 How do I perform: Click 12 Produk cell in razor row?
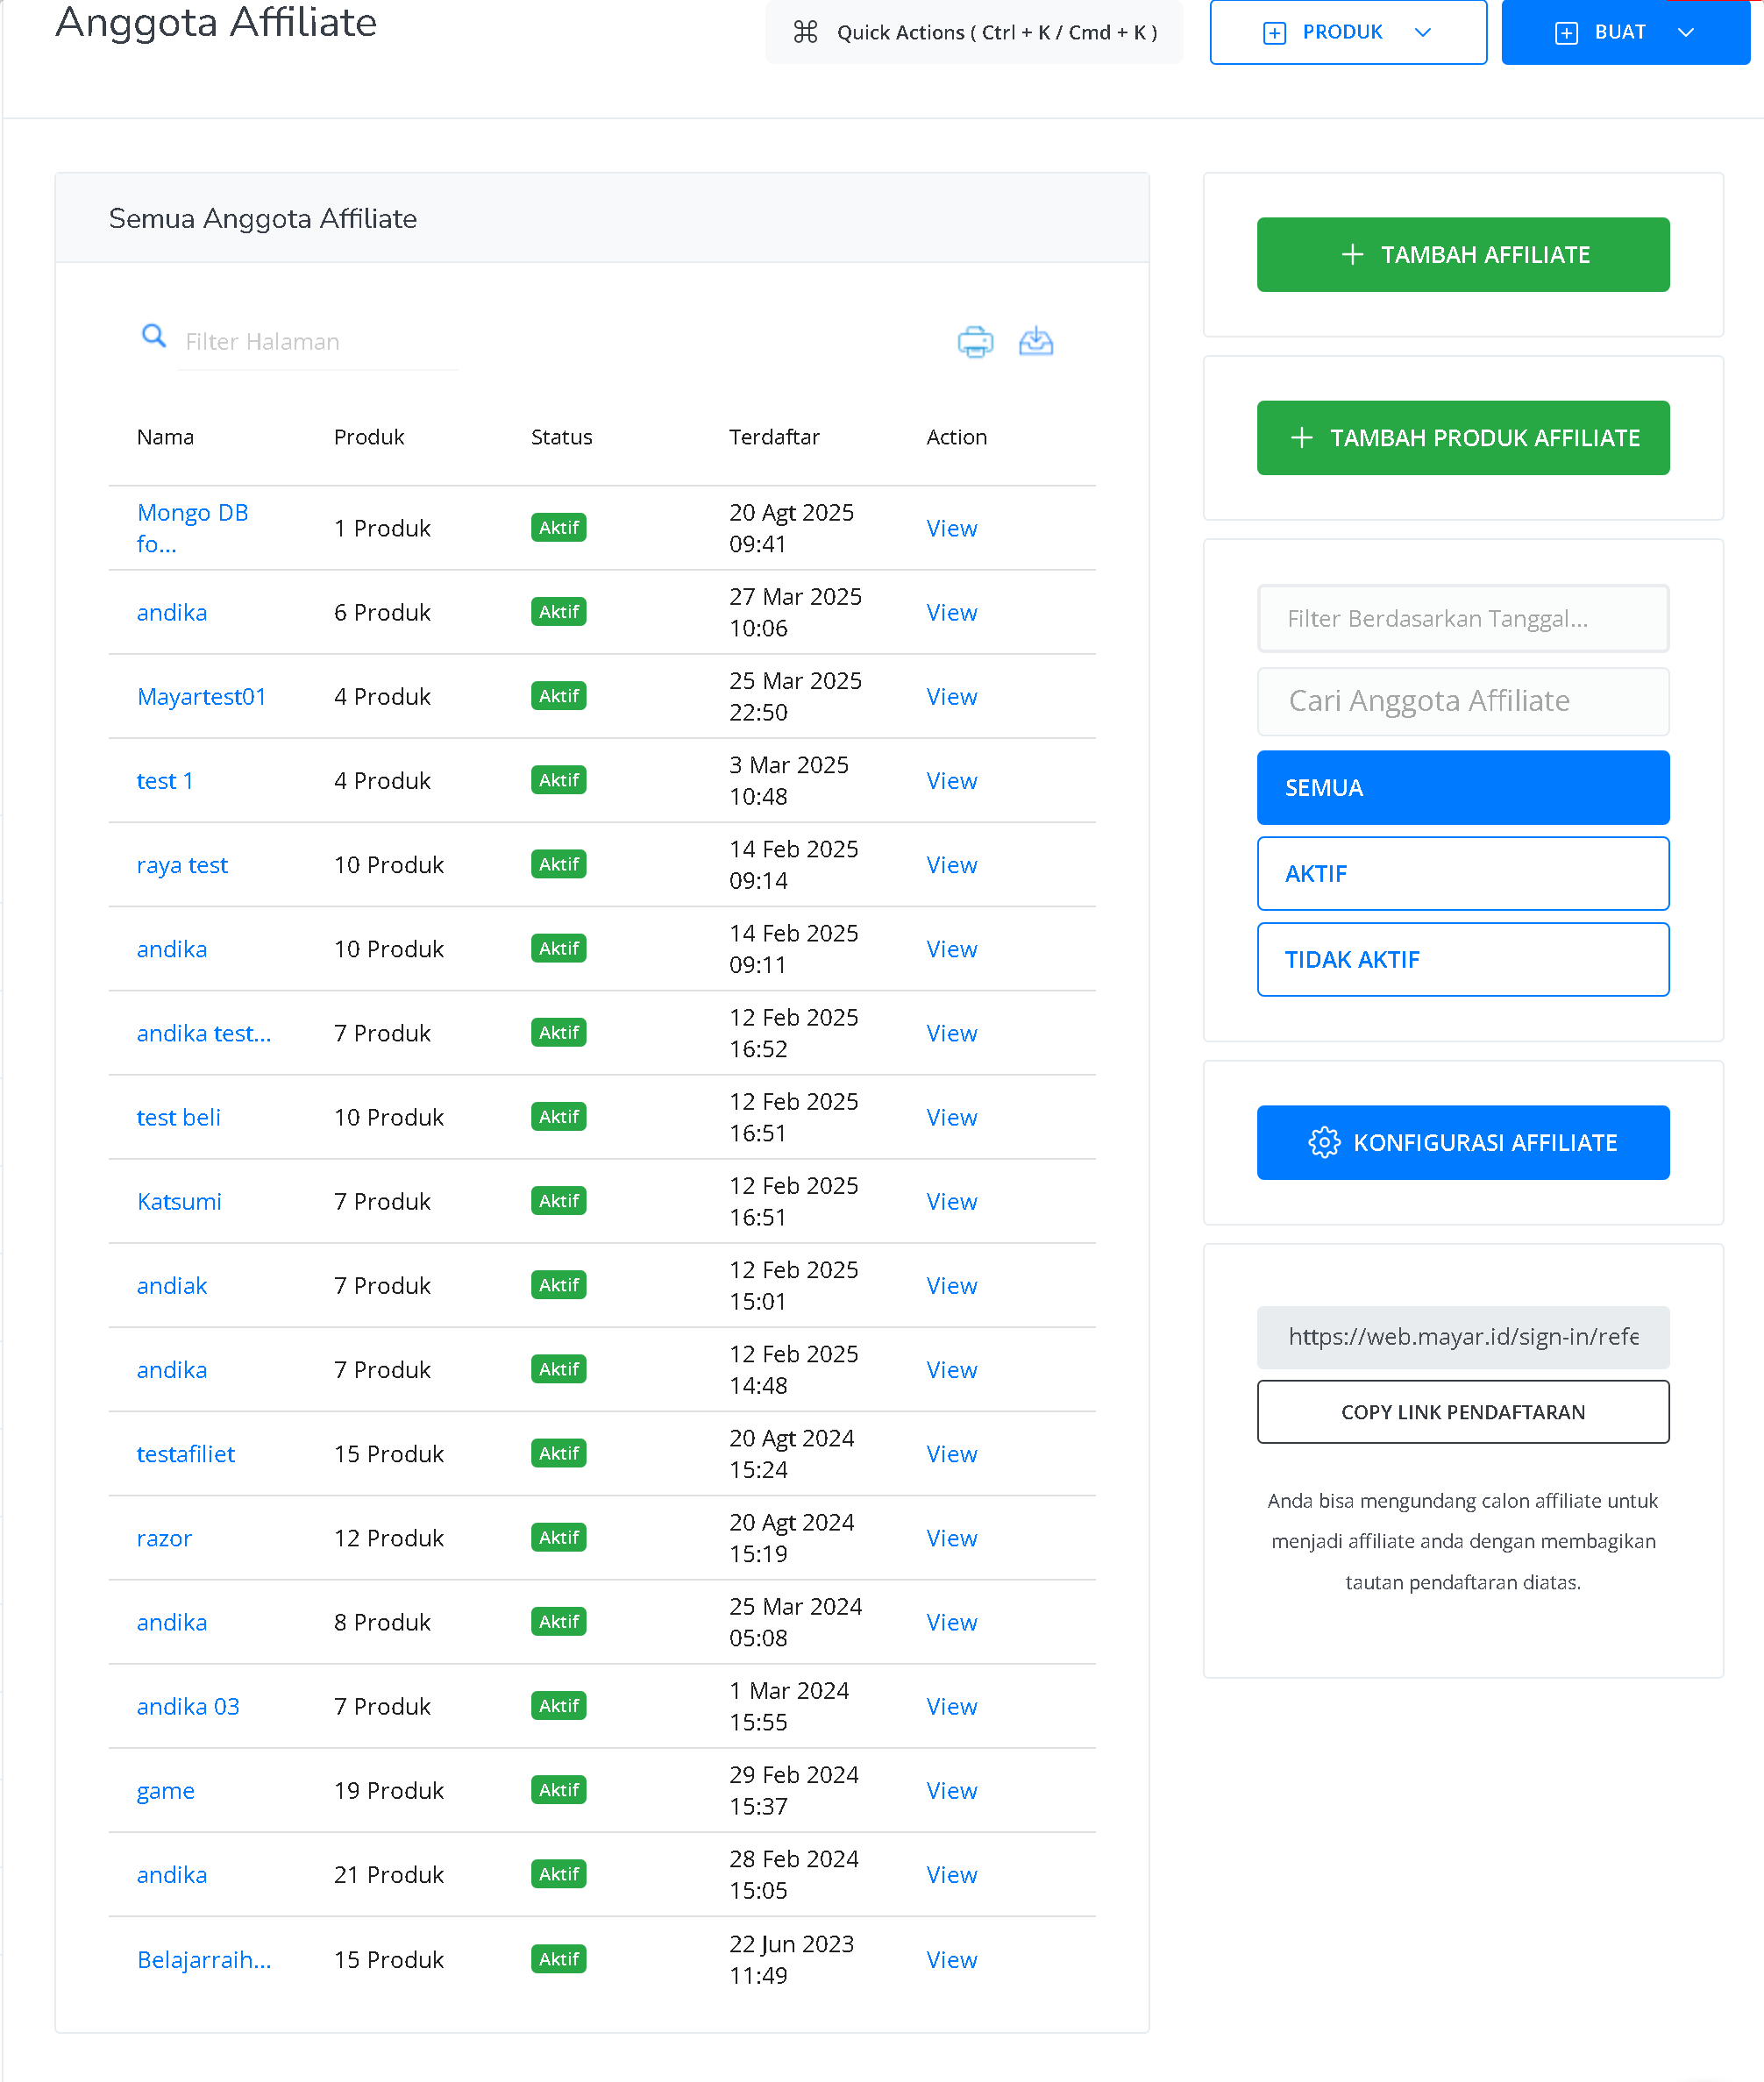click(388, 1538)
